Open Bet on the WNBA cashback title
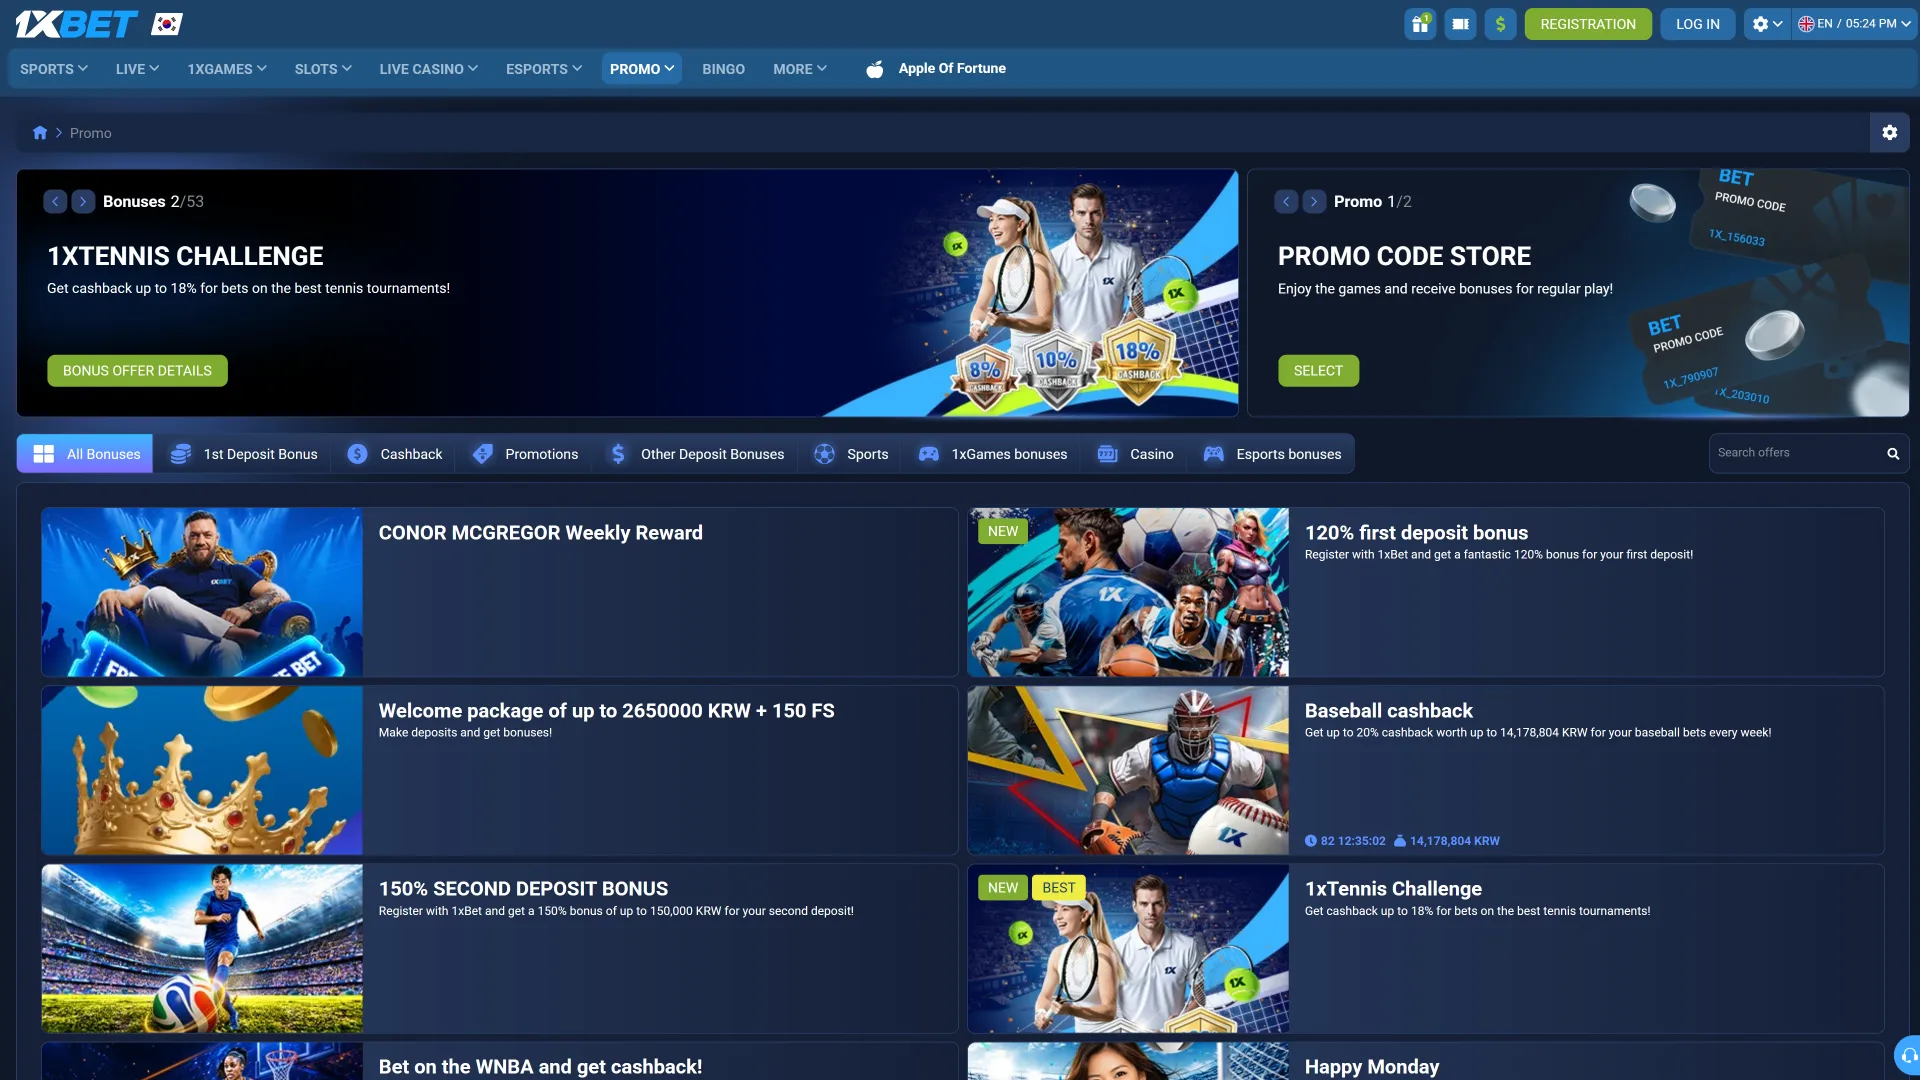 pos(540,1067)
